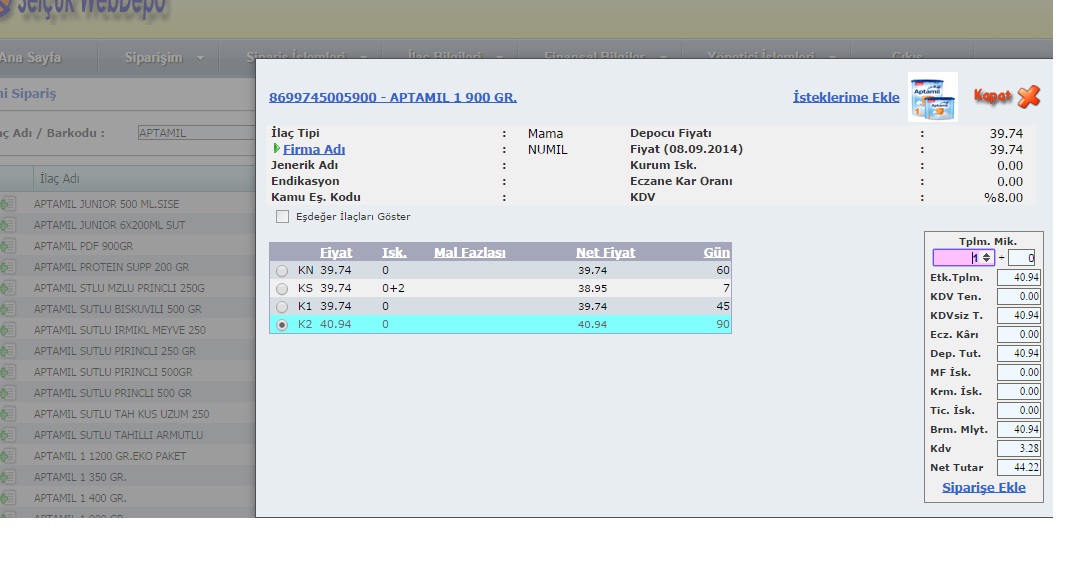Click the add icon for APTAMIL 1 350 GR.
1066x571 pixels.
pos(8,477)
